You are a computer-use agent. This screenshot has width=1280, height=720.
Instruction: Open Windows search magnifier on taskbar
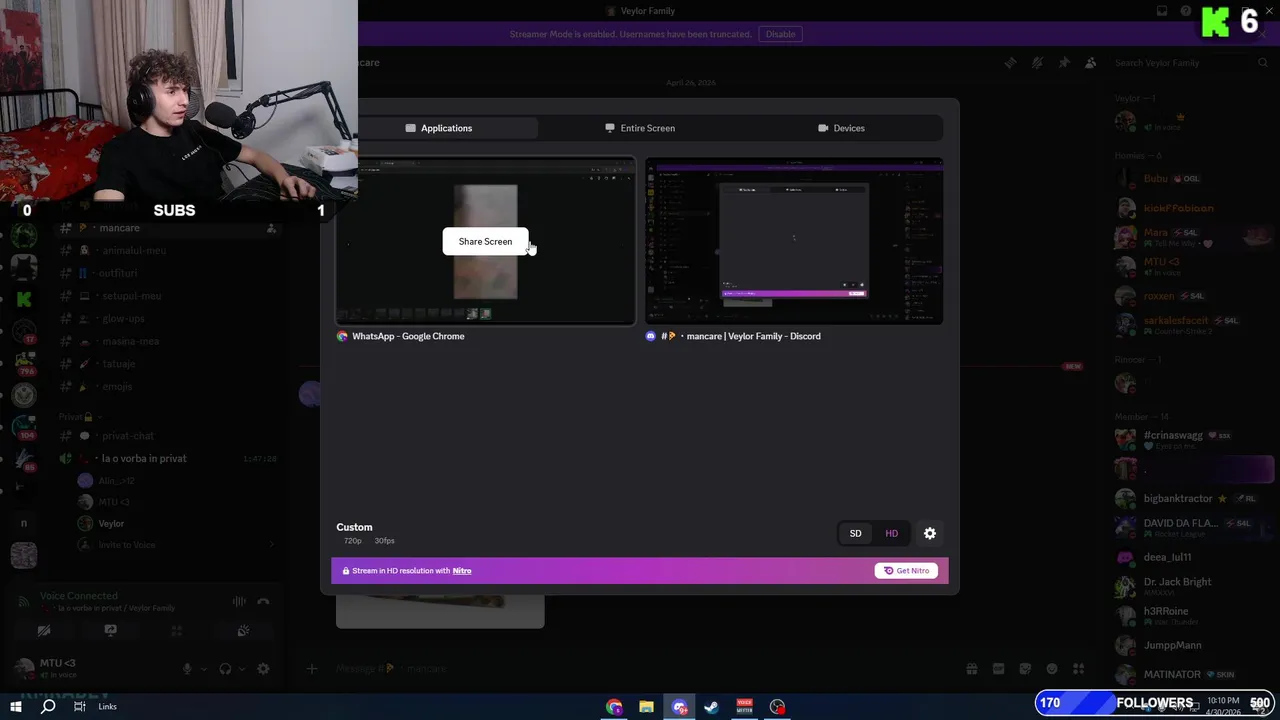(x=47, y=706)
